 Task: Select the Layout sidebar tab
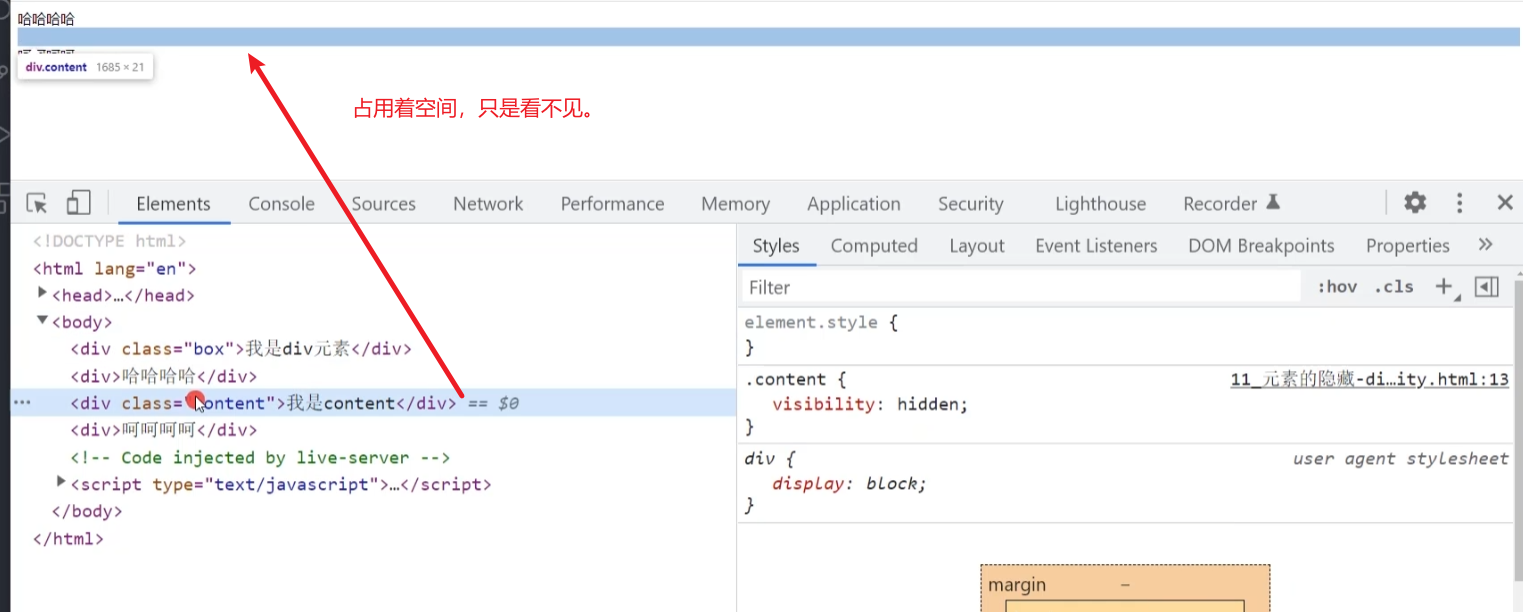(977, 246)
